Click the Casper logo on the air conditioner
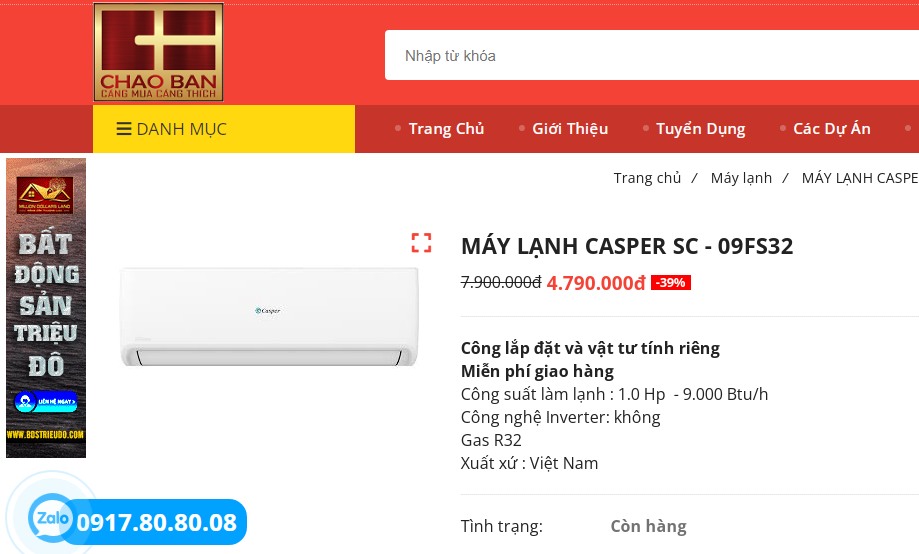This screenshot has width=919, height=554. tap(268, 311)
